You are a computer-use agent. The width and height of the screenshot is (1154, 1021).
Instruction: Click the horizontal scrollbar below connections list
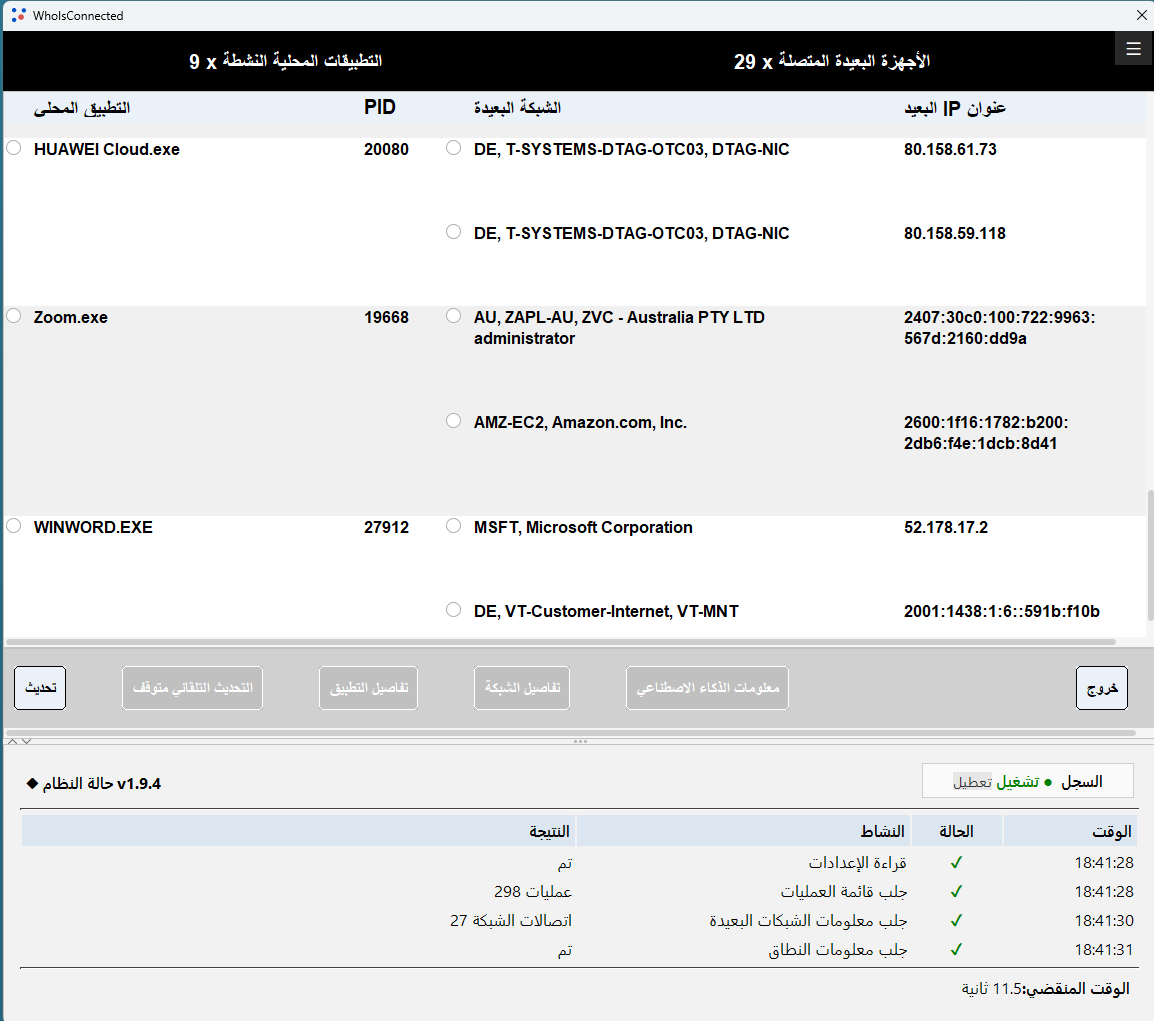(561, 642)
